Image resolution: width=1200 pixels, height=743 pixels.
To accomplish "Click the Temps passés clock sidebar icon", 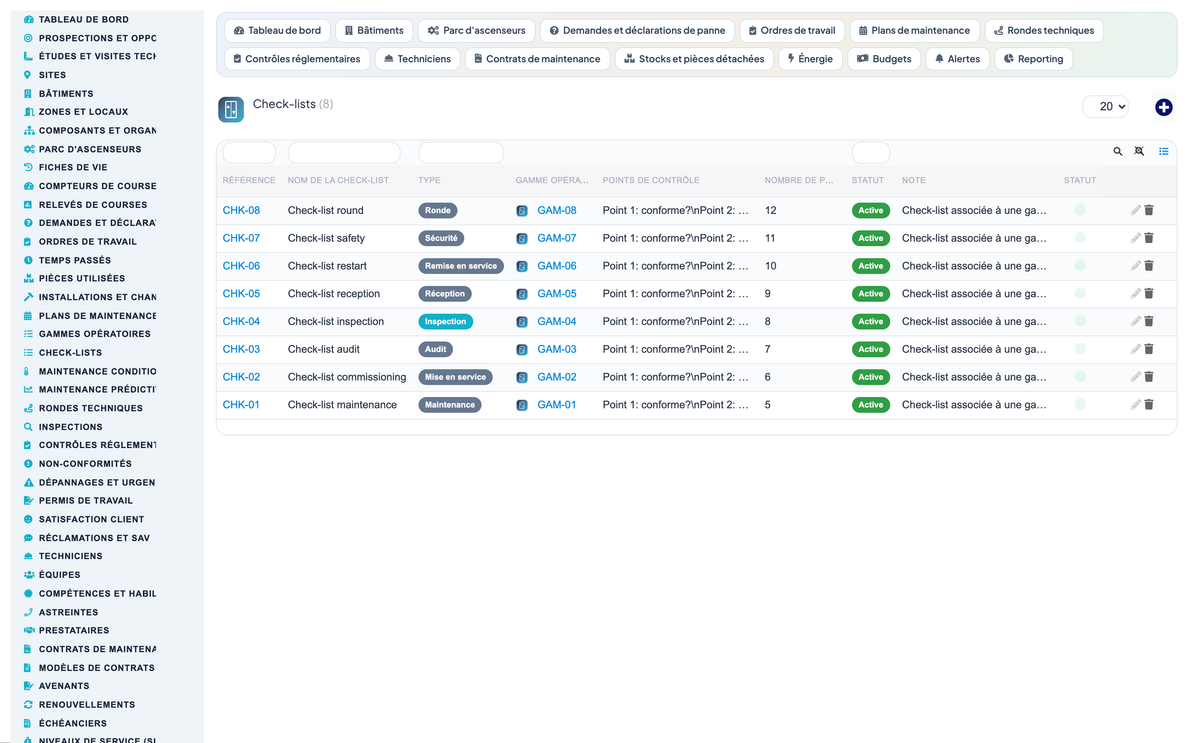I will pos(28,260).
